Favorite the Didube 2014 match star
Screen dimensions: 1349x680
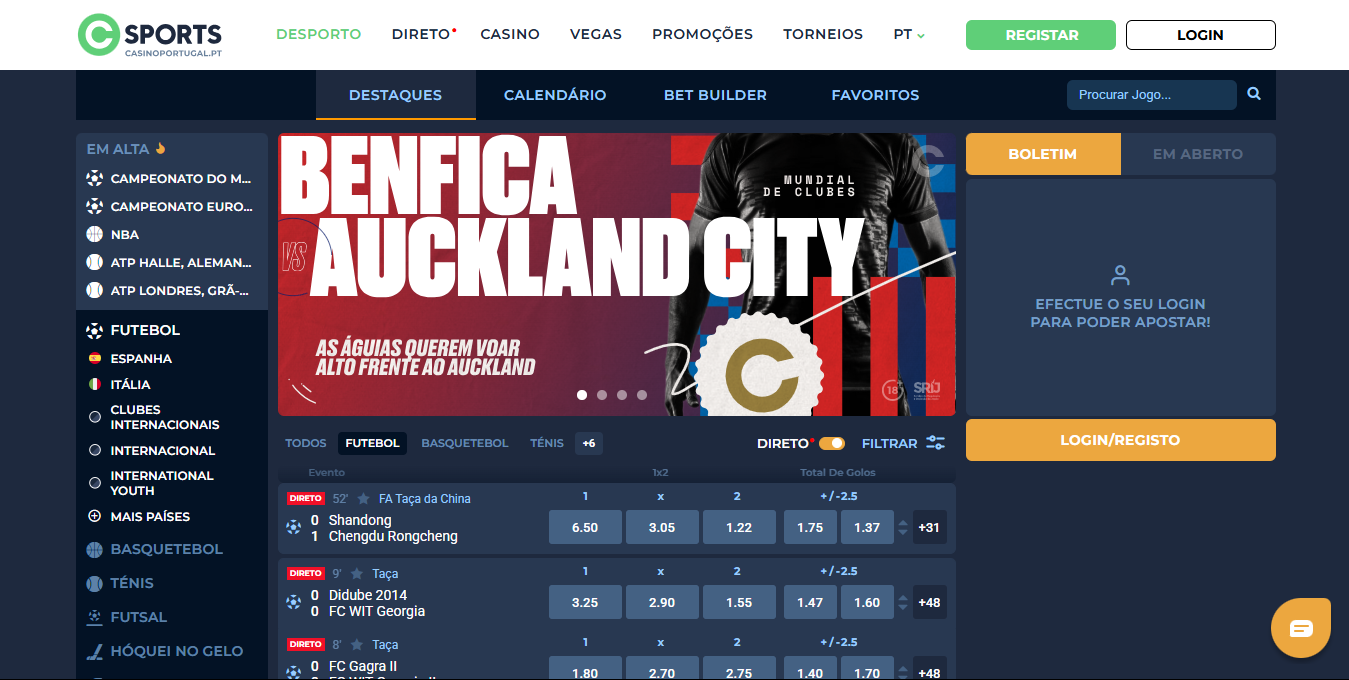(357, 573)
